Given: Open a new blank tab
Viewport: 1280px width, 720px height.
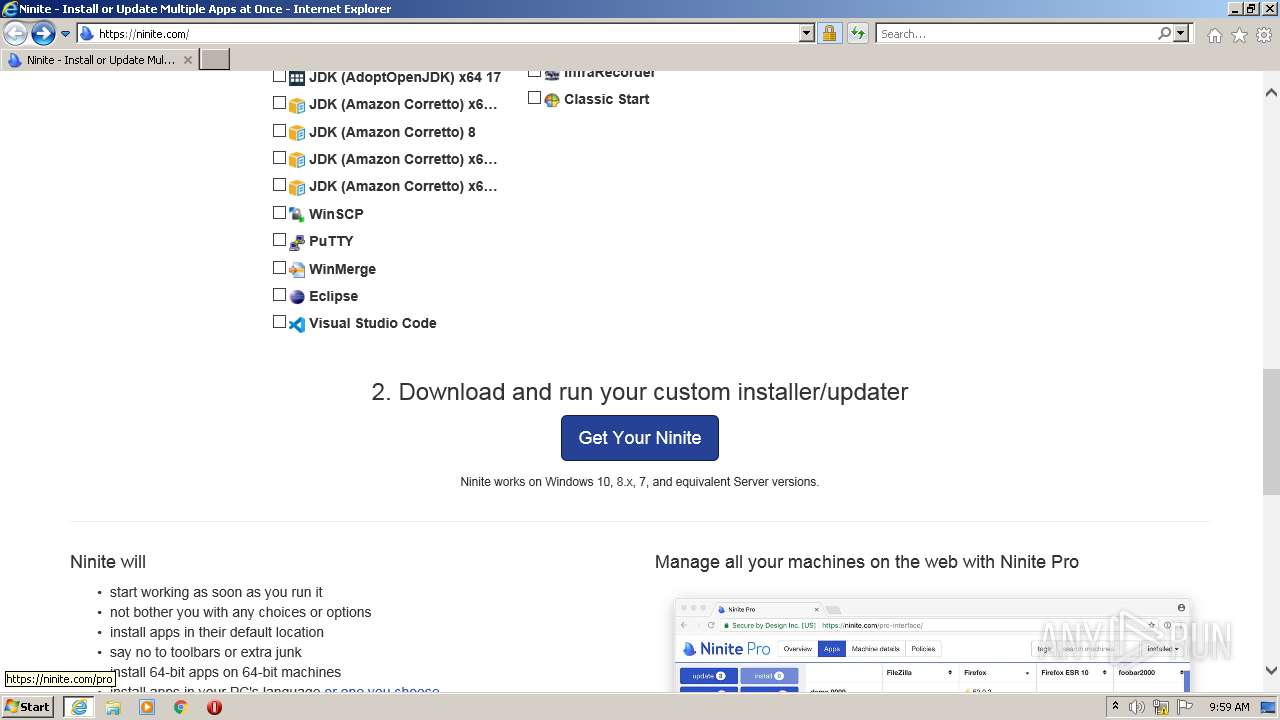Looking at the screenshot, I should [214, 60].
